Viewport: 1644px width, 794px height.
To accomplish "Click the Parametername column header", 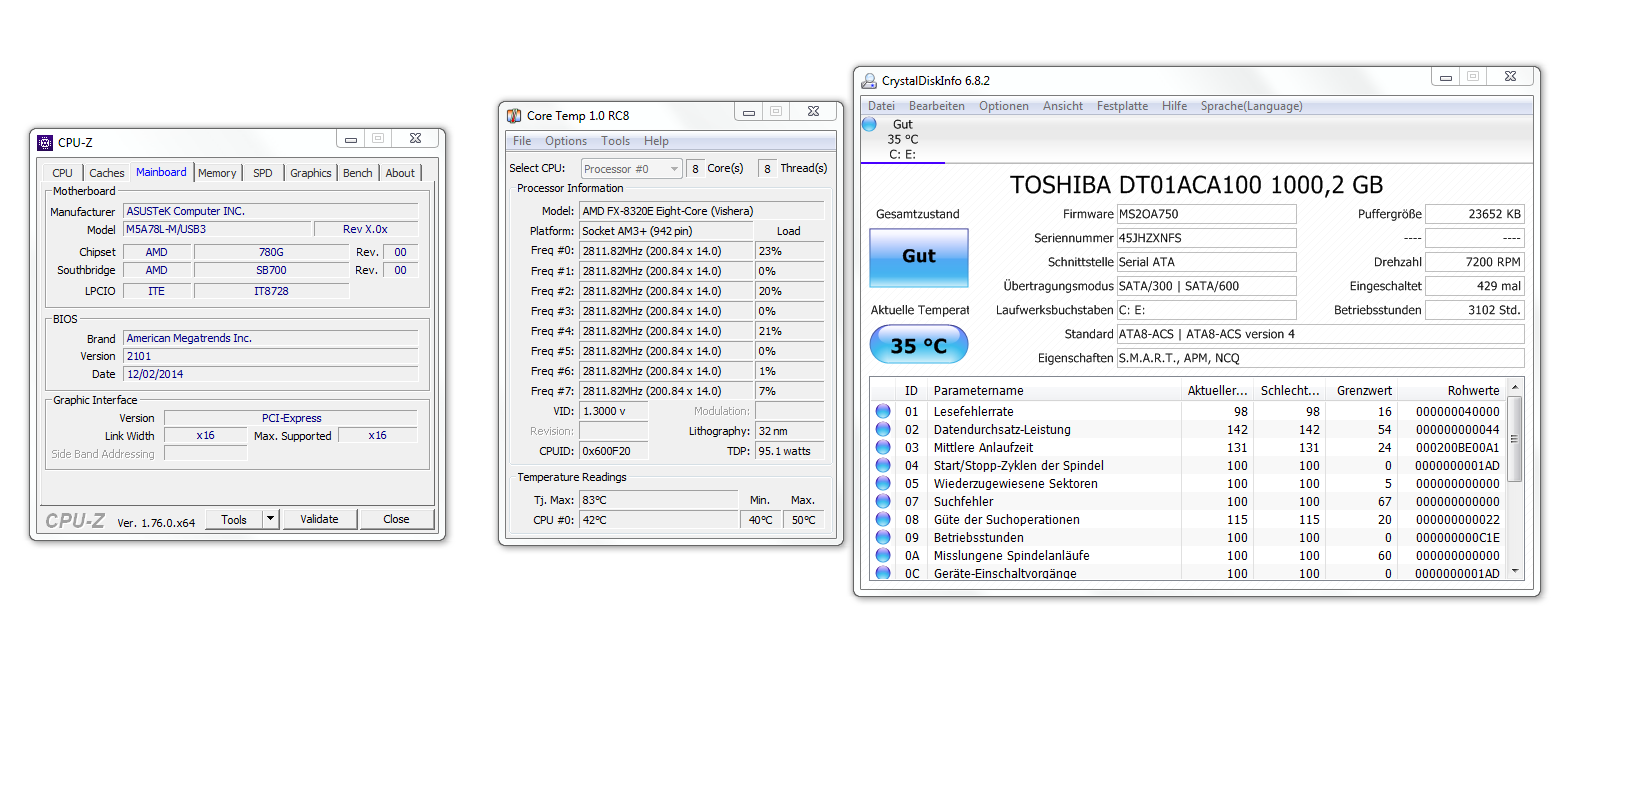I will click(x=1054, y=391).
